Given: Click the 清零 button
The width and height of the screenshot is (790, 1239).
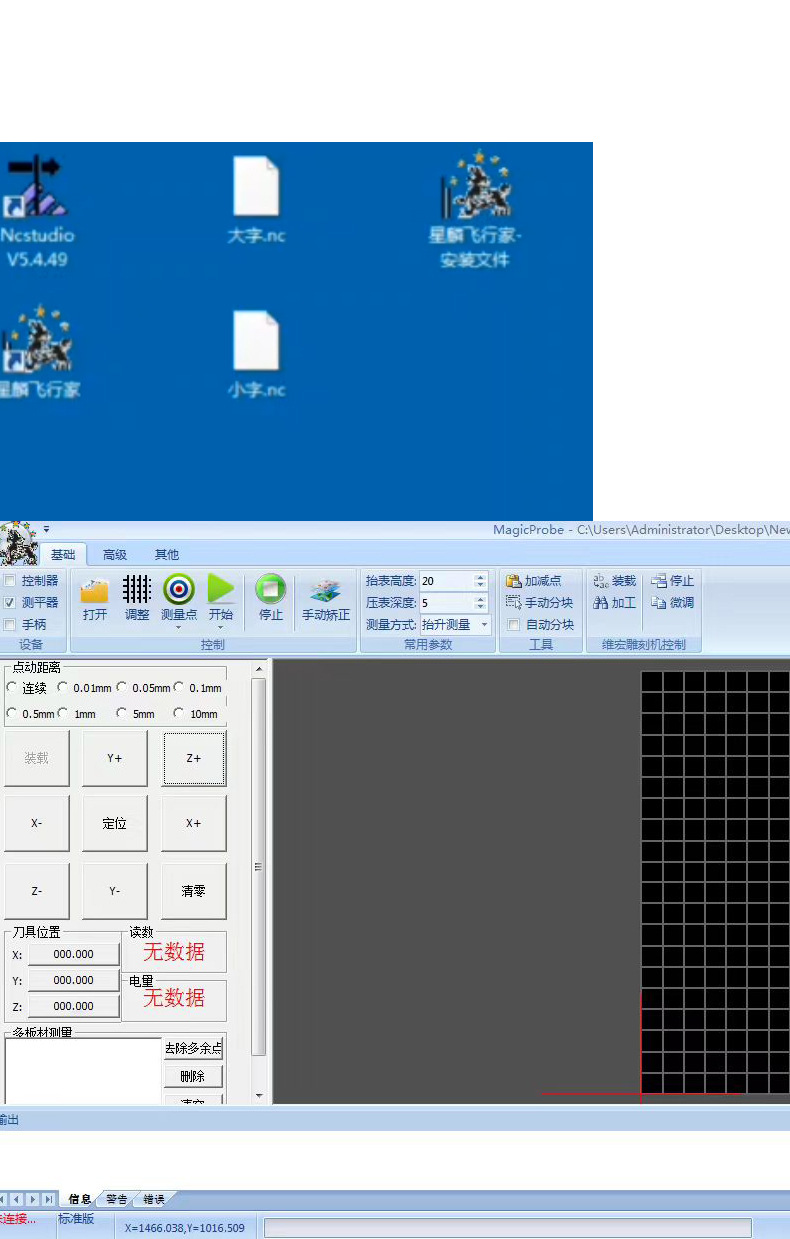Looking at the screenshot, I should coord(194,891).
